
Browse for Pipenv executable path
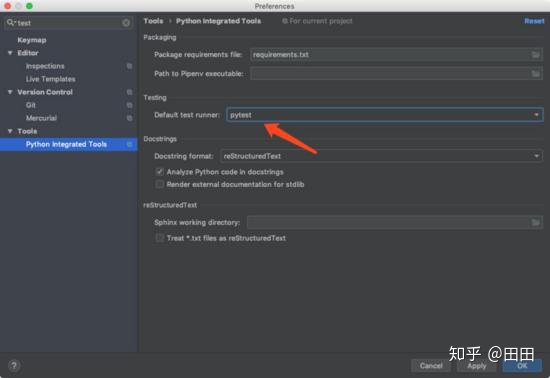(x=535, y=74)
